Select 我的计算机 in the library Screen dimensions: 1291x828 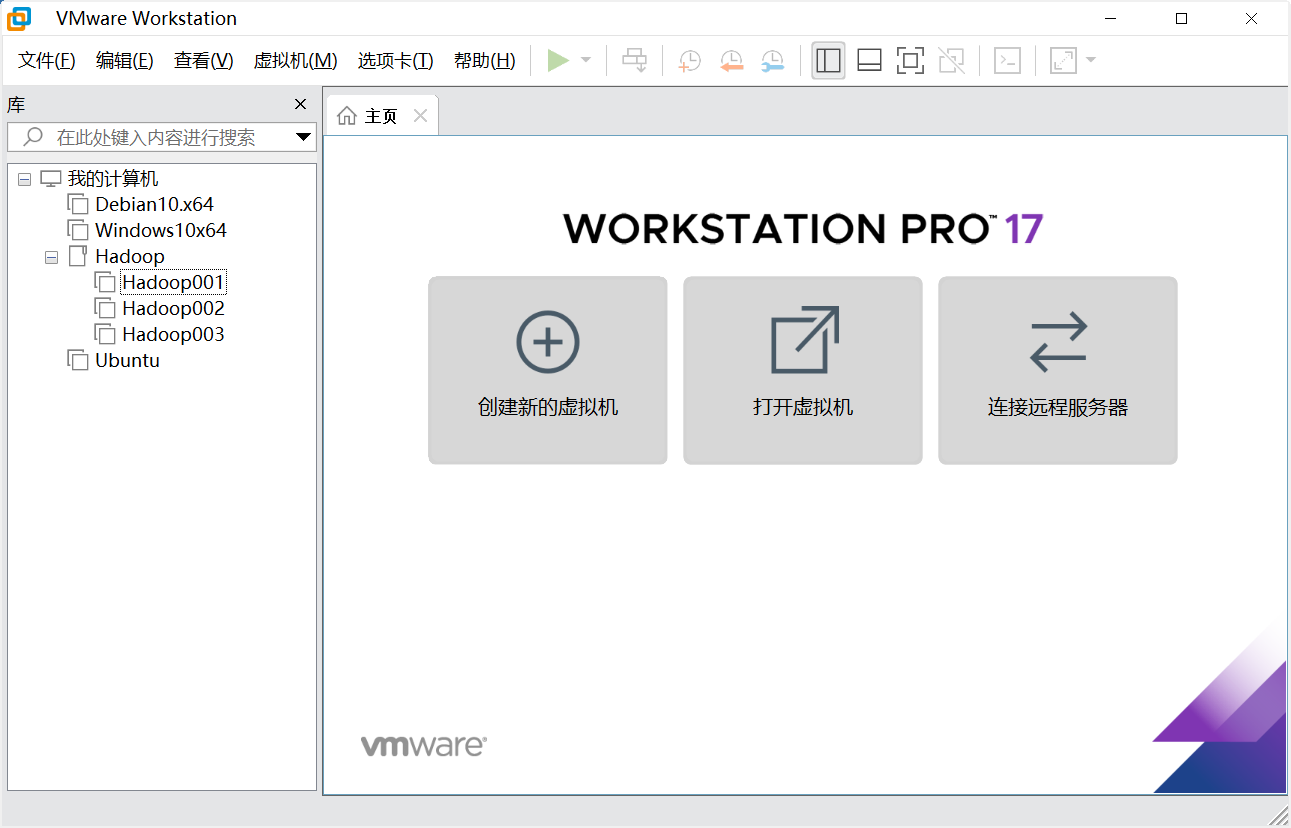point(113,179)
